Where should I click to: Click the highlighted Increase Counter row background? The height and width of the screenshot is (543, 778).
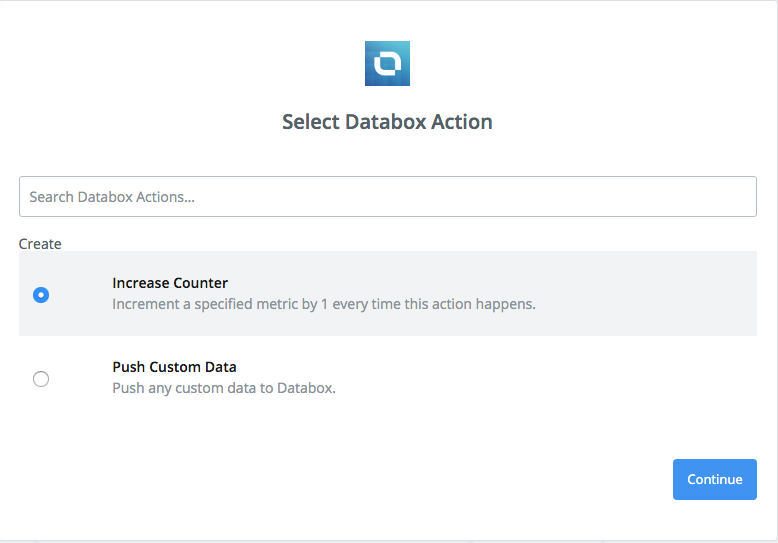click(388, 293)
